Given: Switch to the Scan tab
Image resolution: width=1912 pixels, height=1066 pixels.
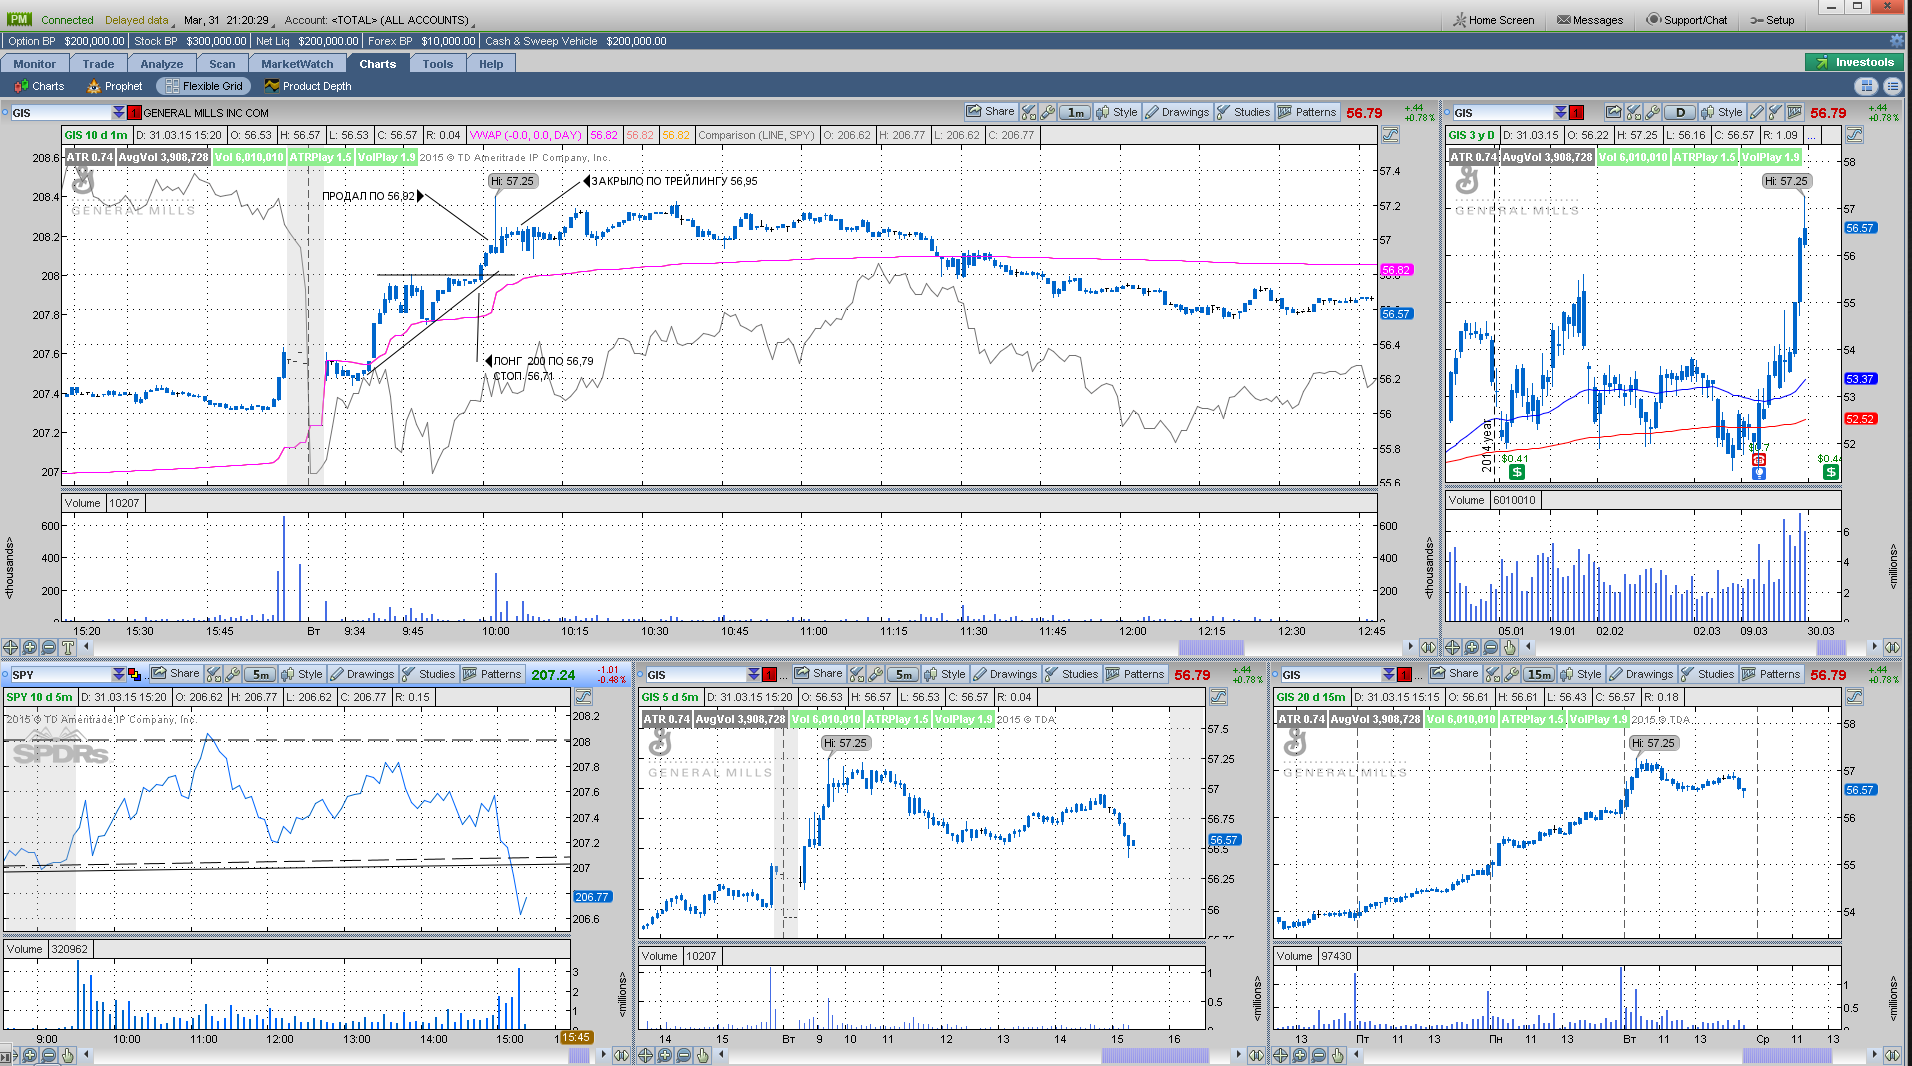Looking at the screenshot, I should (222, 64).
